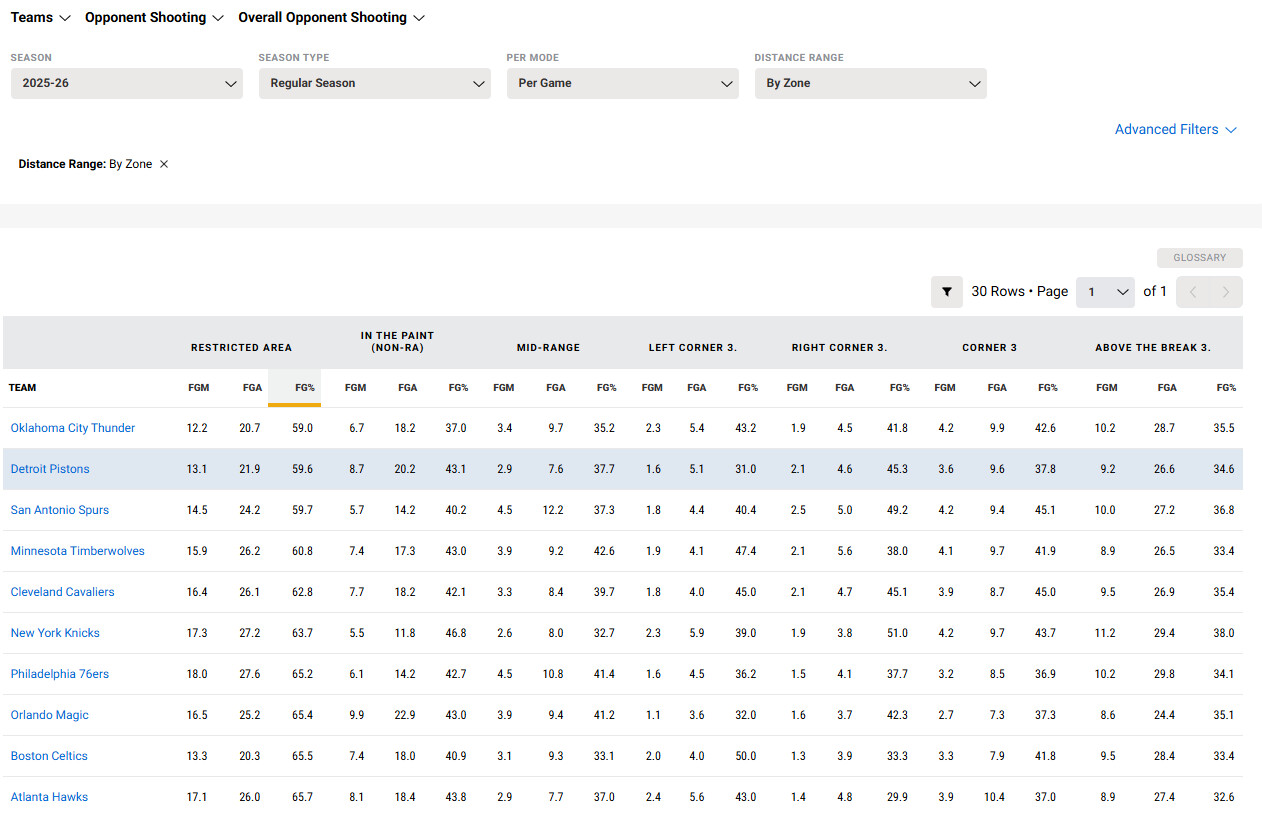Open the Distance Range dropdown

[x=871, y=83]
